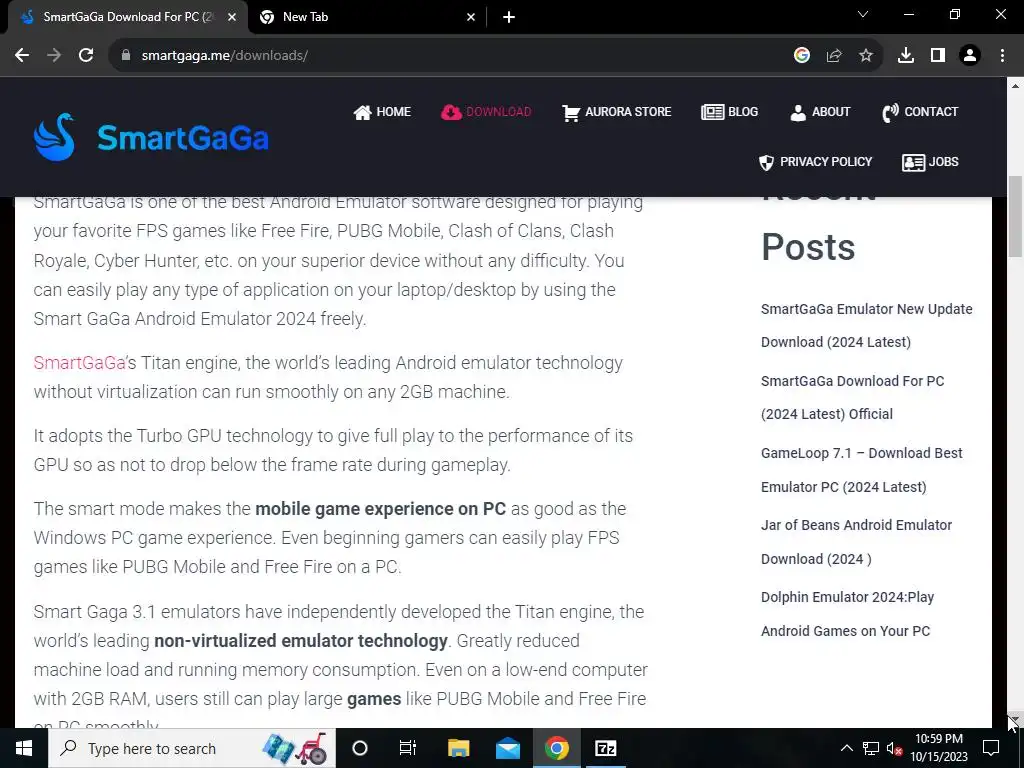The width and height of the screenshot is (1024, 768).
Task: Open Mail app from taskbar
Action: (x=507, y=748)
